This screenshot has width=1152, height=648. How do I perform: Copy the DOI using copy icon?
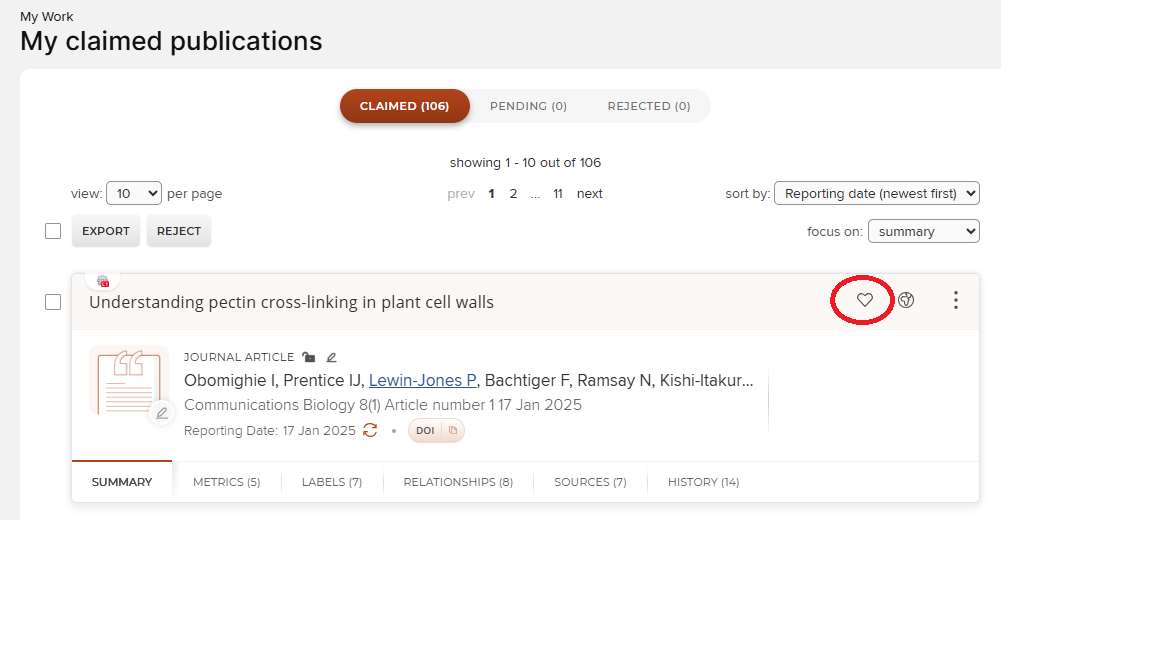pyautogui.click(x=452, y=431)
